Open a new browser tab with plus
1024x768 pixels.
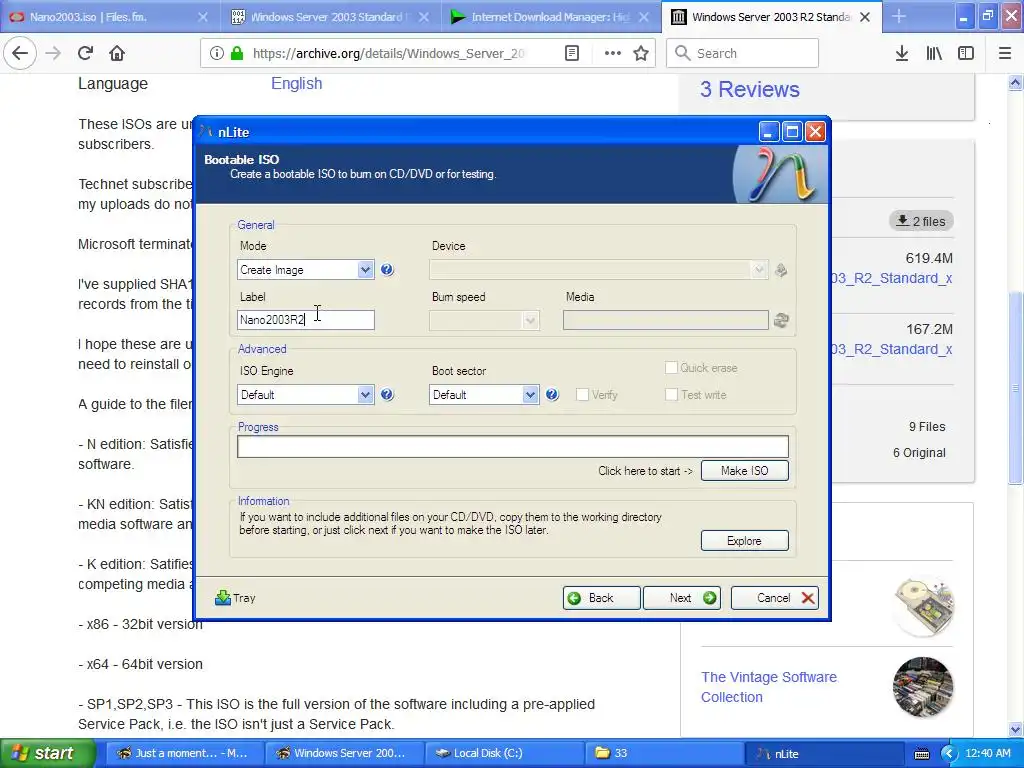[x=899, y=16]
